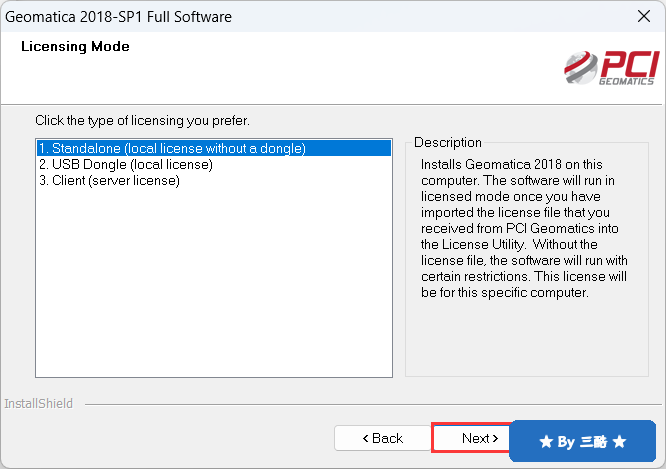
Task: Click the Description group label
Action: (448, 142)
